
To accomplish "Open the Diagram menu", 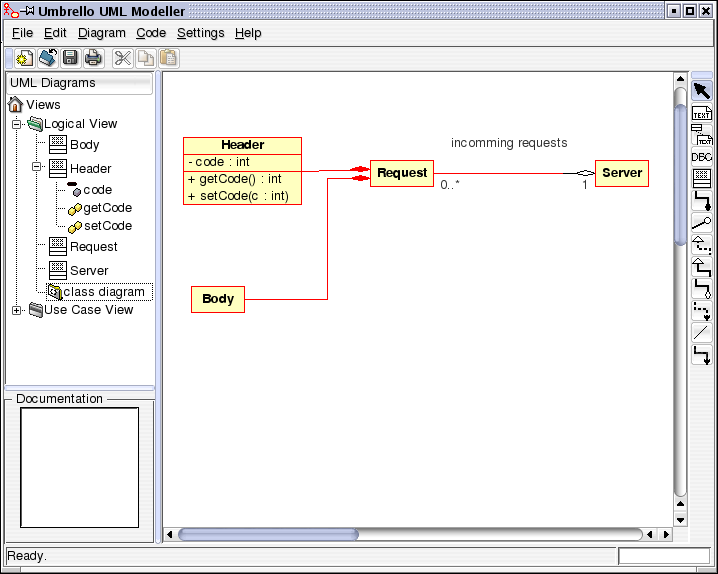I will coord(102,33).
